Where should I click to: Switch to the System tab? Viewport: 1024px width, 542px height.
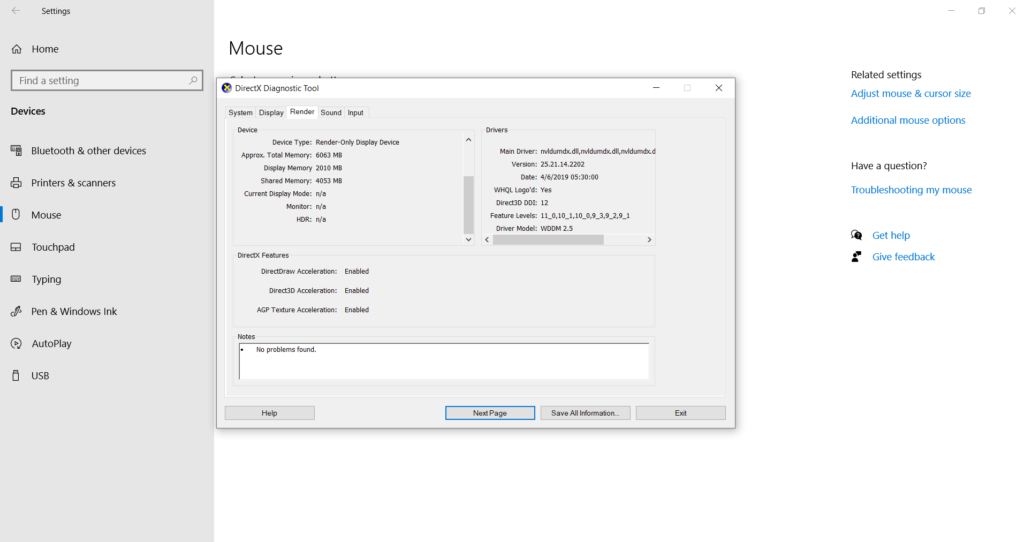coord(240,112)
